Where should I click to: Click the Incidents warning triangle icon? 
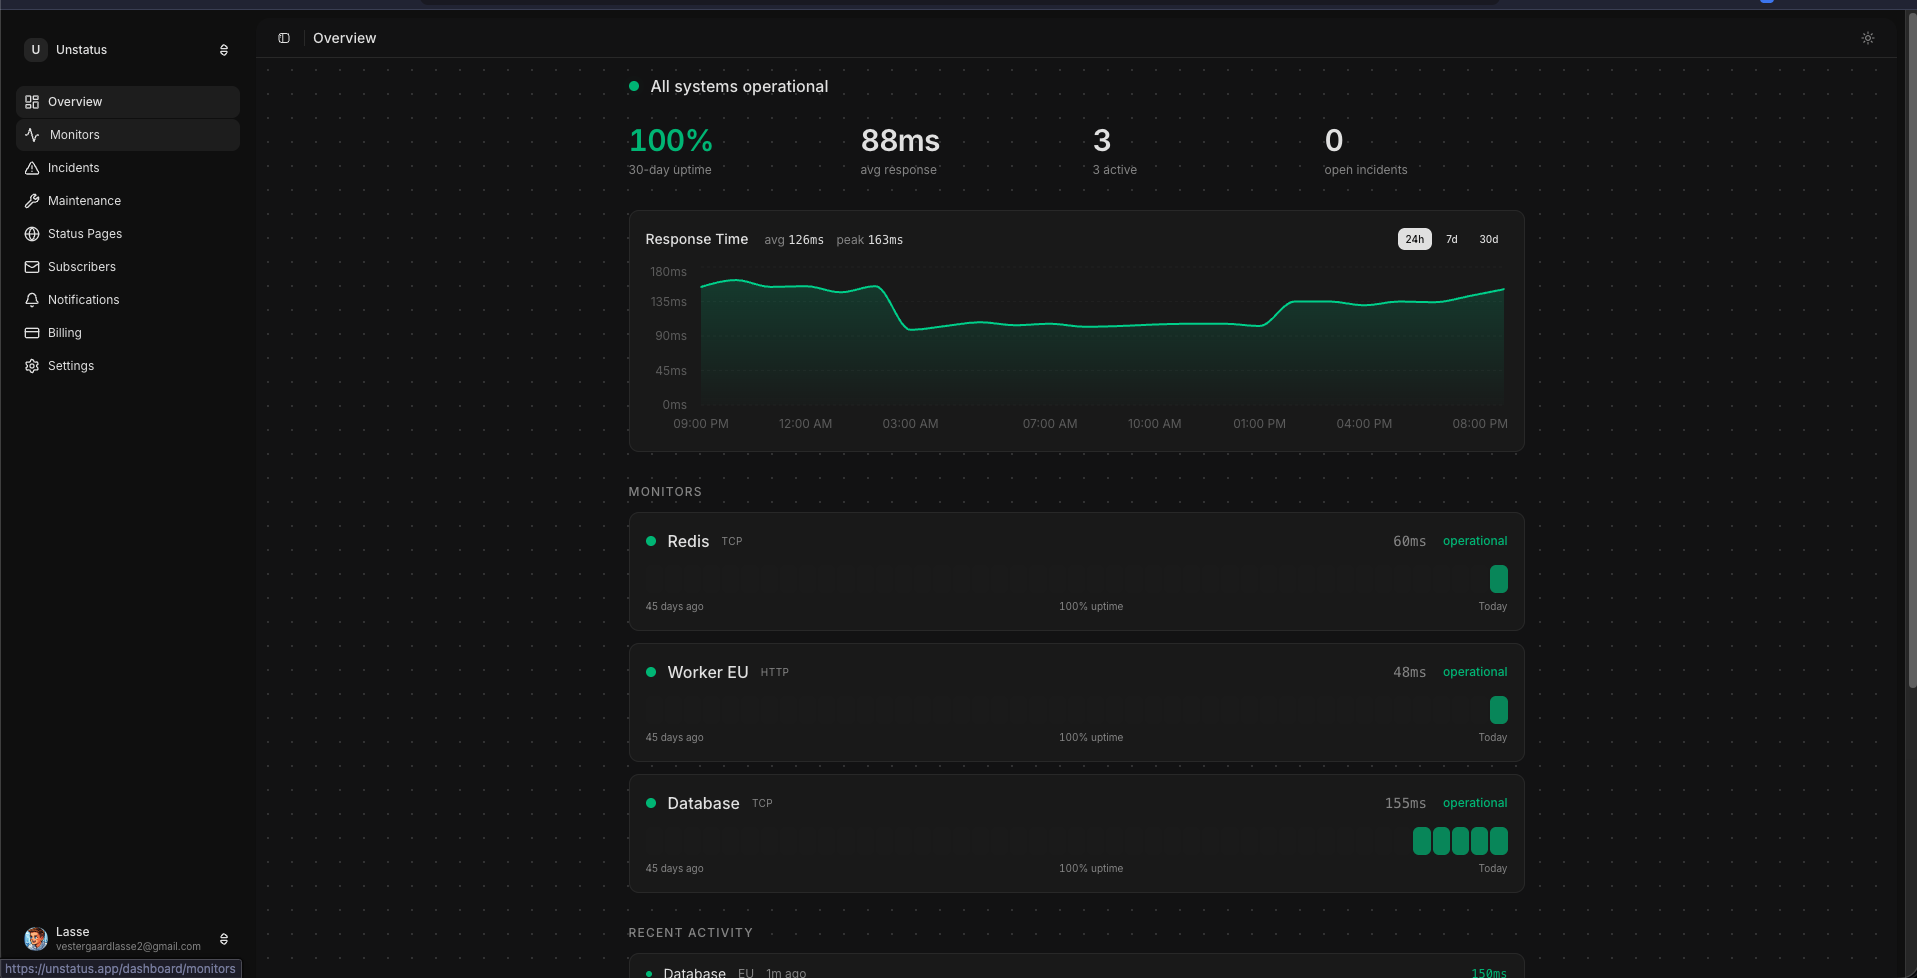pos(32,168)
